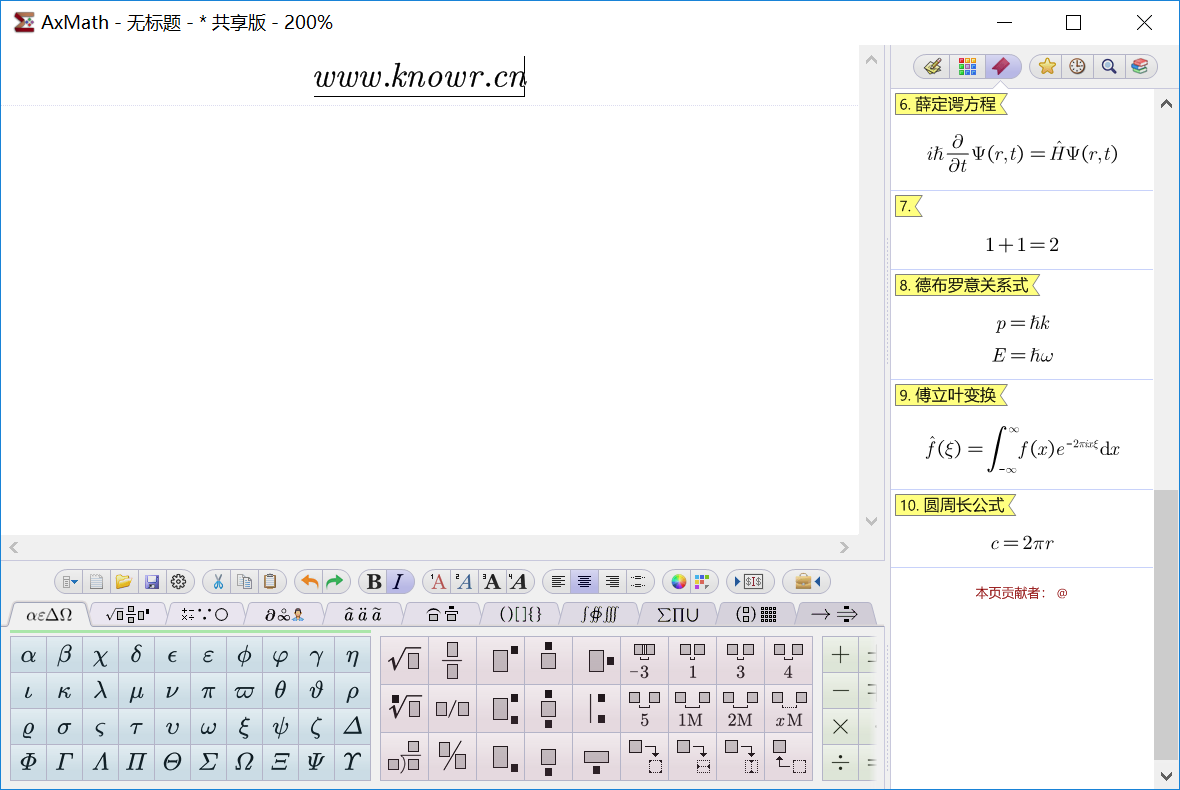The height and width of the screenshot is (790, 1180).
Task: Apply font style 4 bold italic A
Action: point(518,582)
